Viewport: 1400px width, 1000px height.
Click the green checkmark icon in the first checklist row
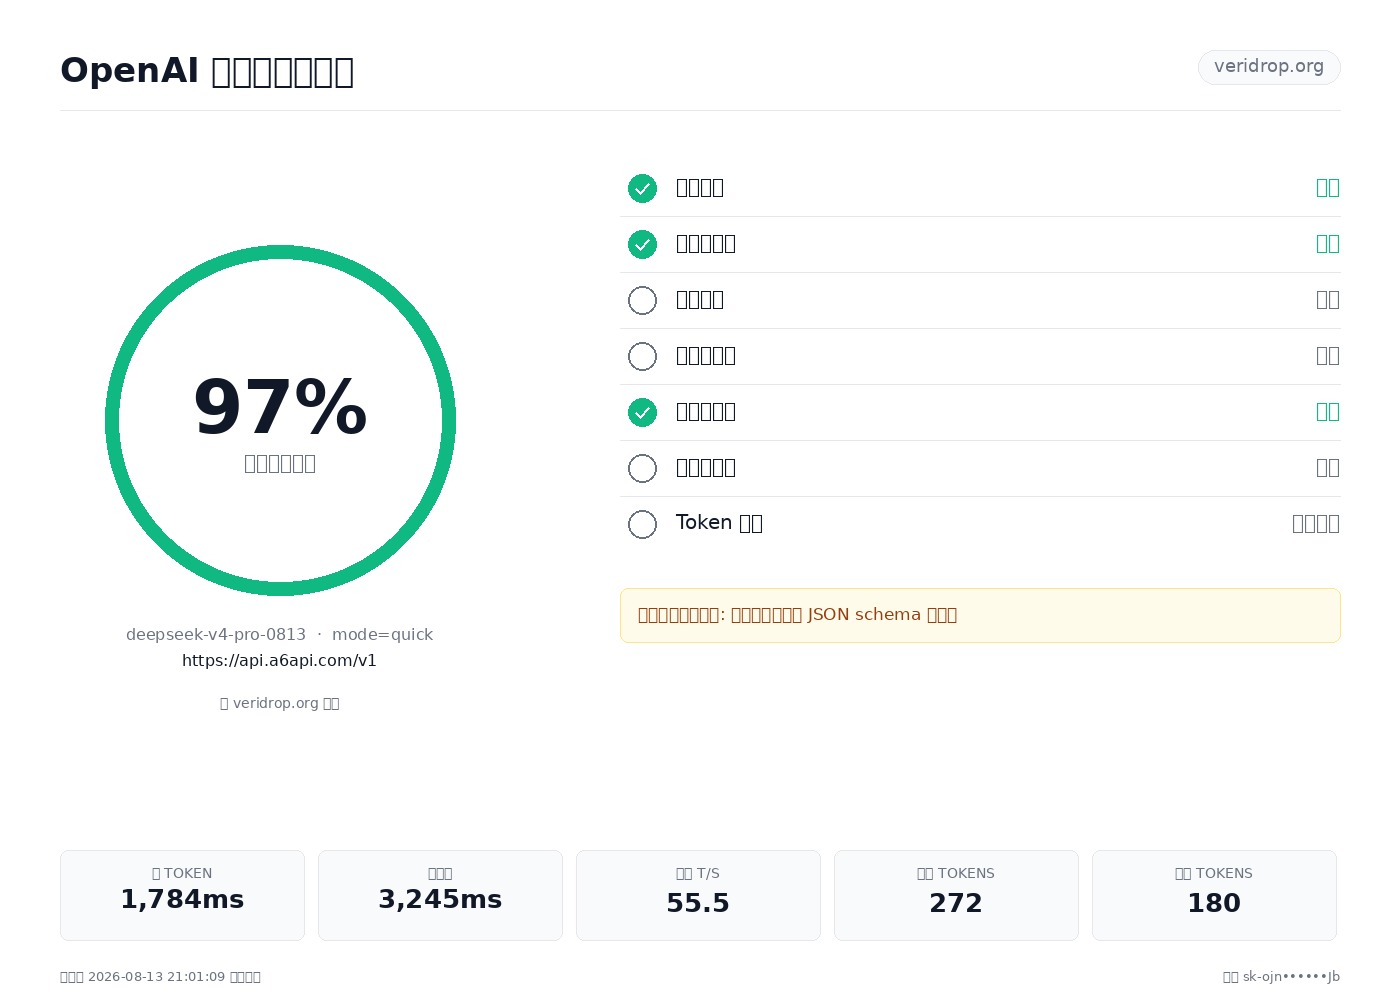coord(642,188)
